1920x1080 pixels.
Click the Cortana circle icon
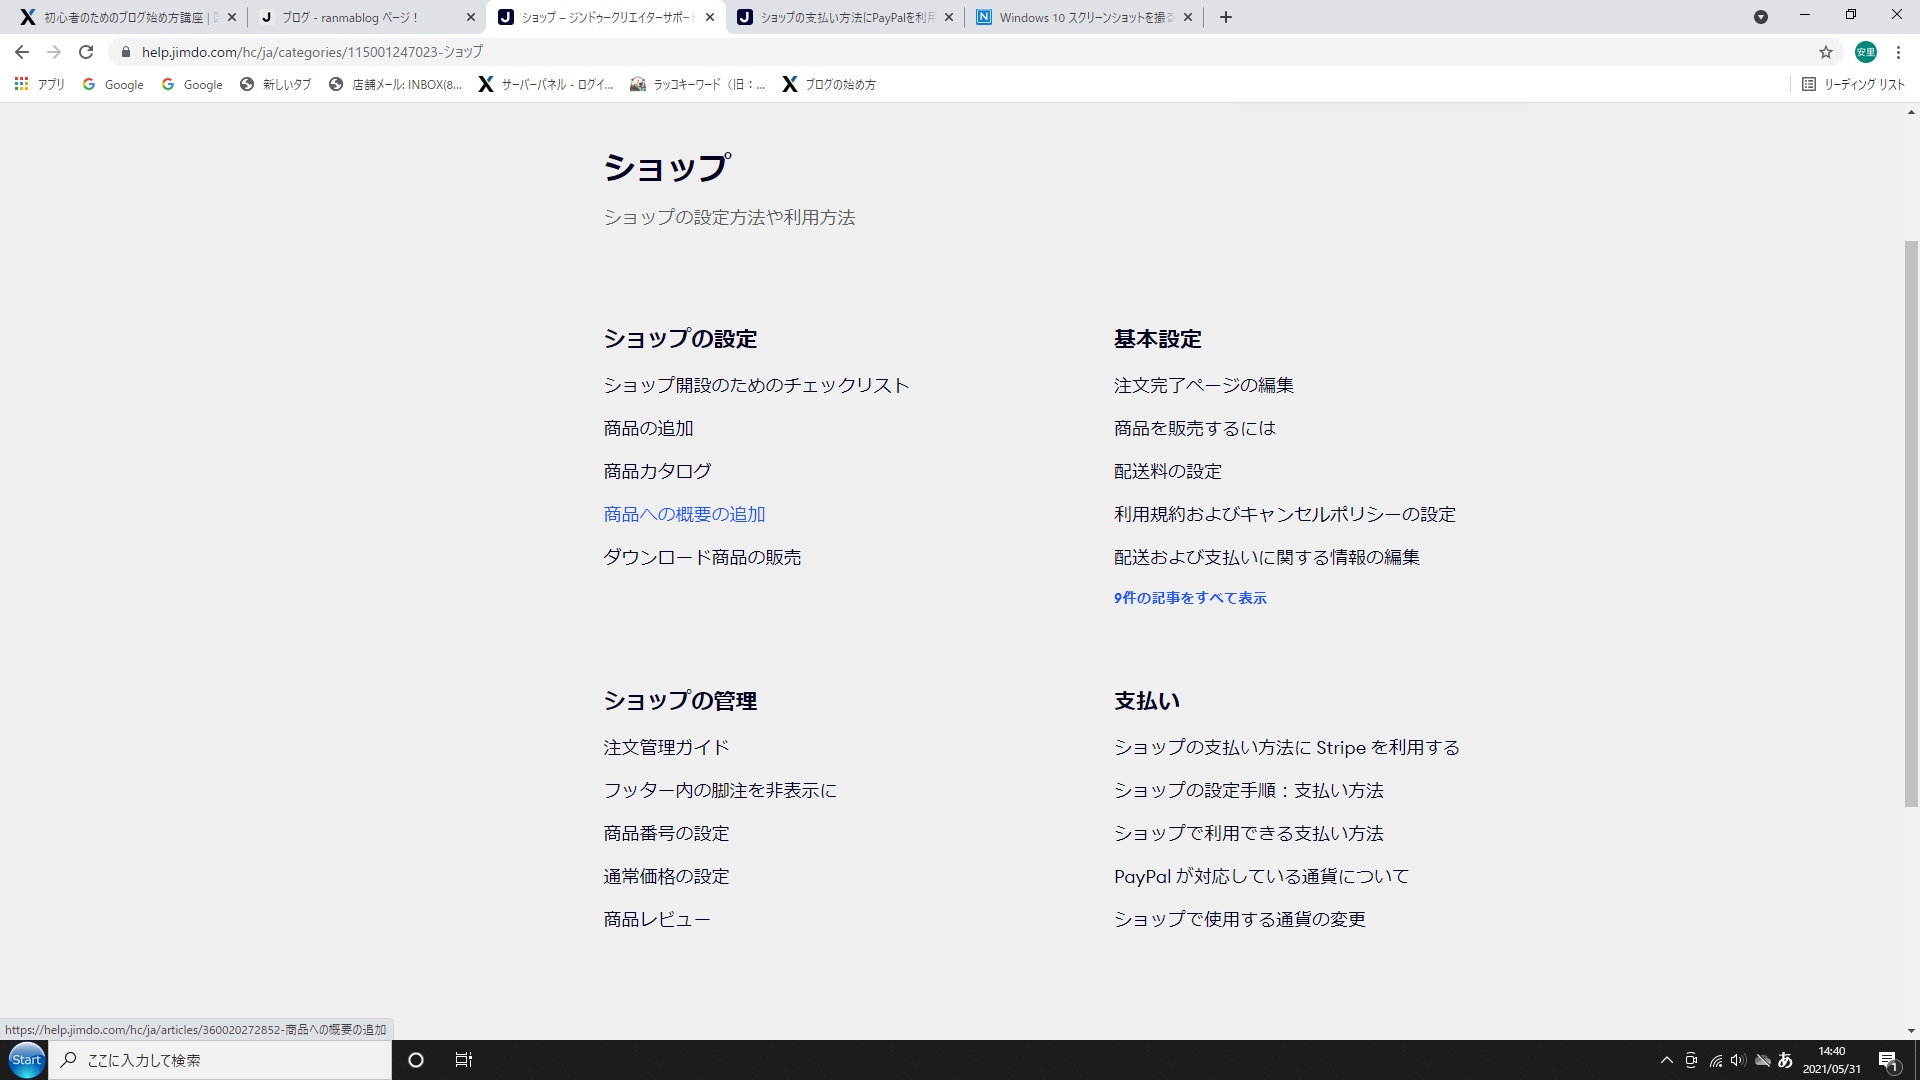pos(416,1060)
